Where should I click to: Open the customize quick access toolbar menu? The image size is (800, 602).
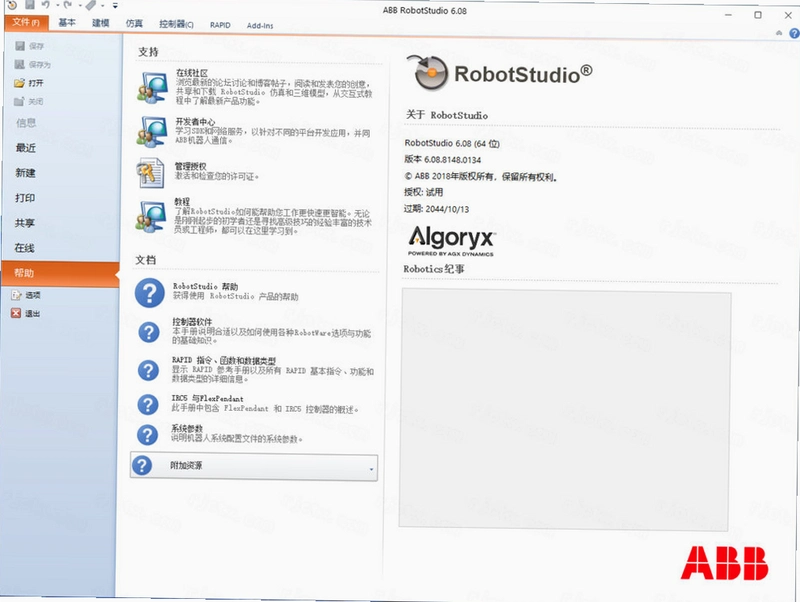click(x=115, y=6)
